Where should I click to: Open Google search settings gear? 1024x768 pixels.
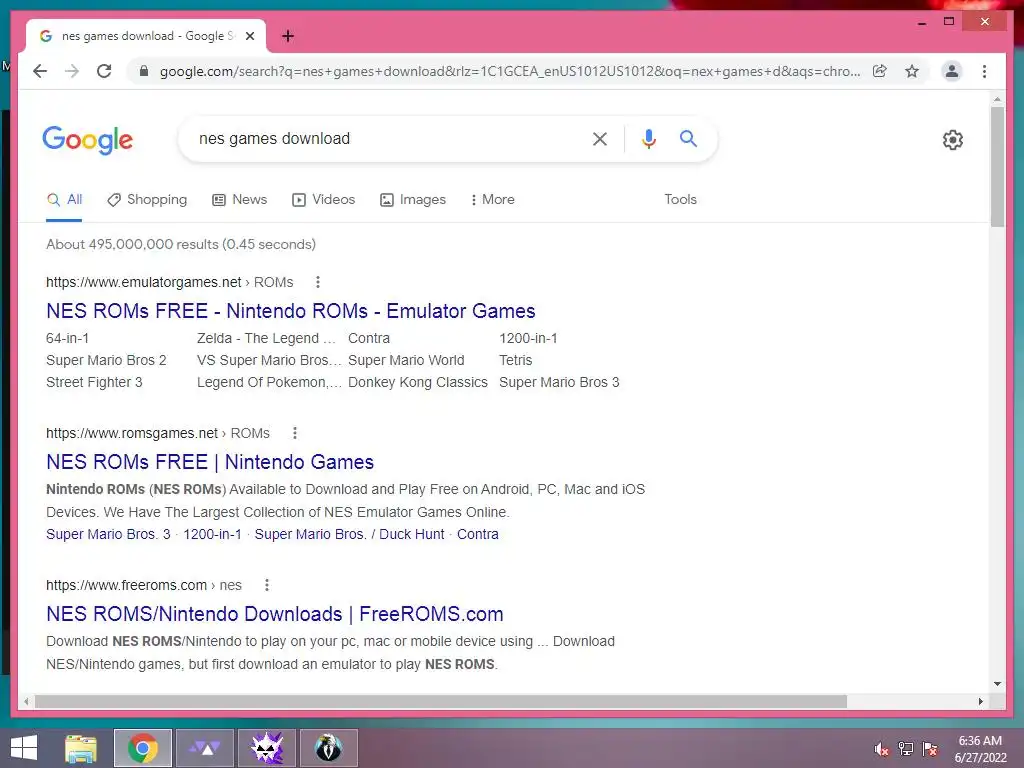click(952, 140)
